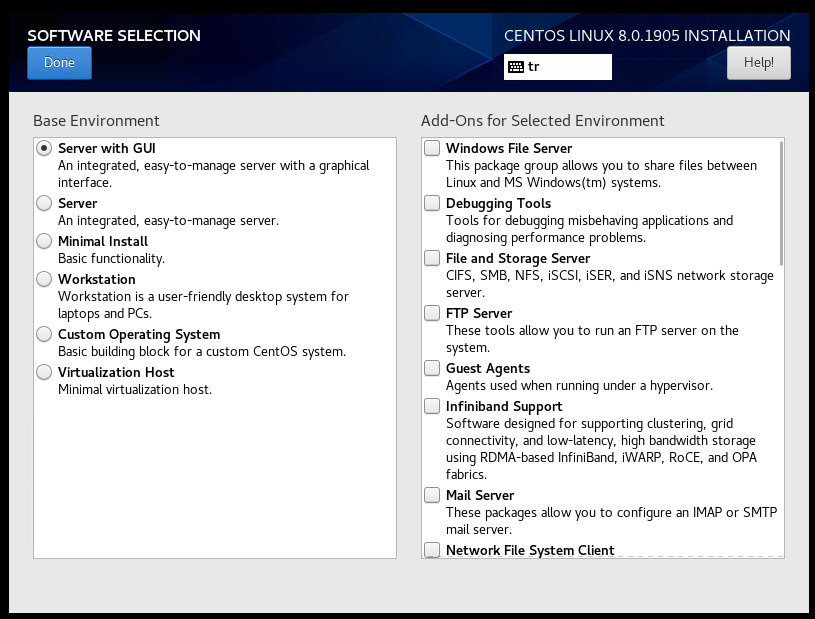Click the Base Environment heading
This screenshot has height=619, width=815.
(96, 121)
